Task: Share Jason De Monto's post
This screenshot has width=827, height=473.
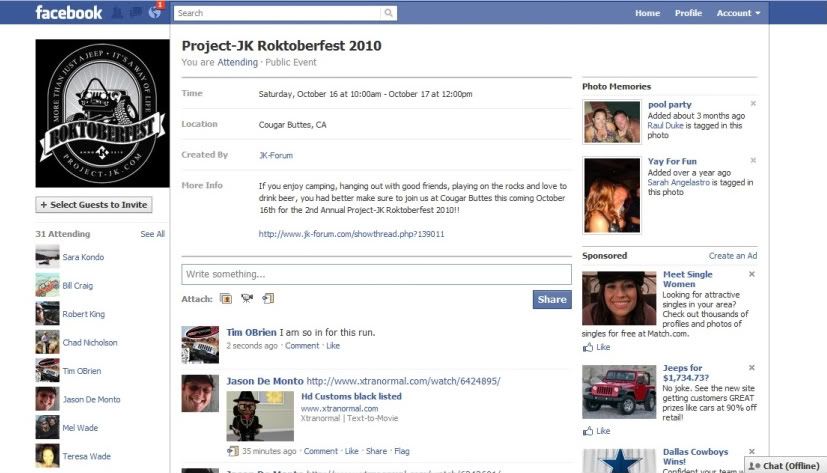Action: coord(376,451)
